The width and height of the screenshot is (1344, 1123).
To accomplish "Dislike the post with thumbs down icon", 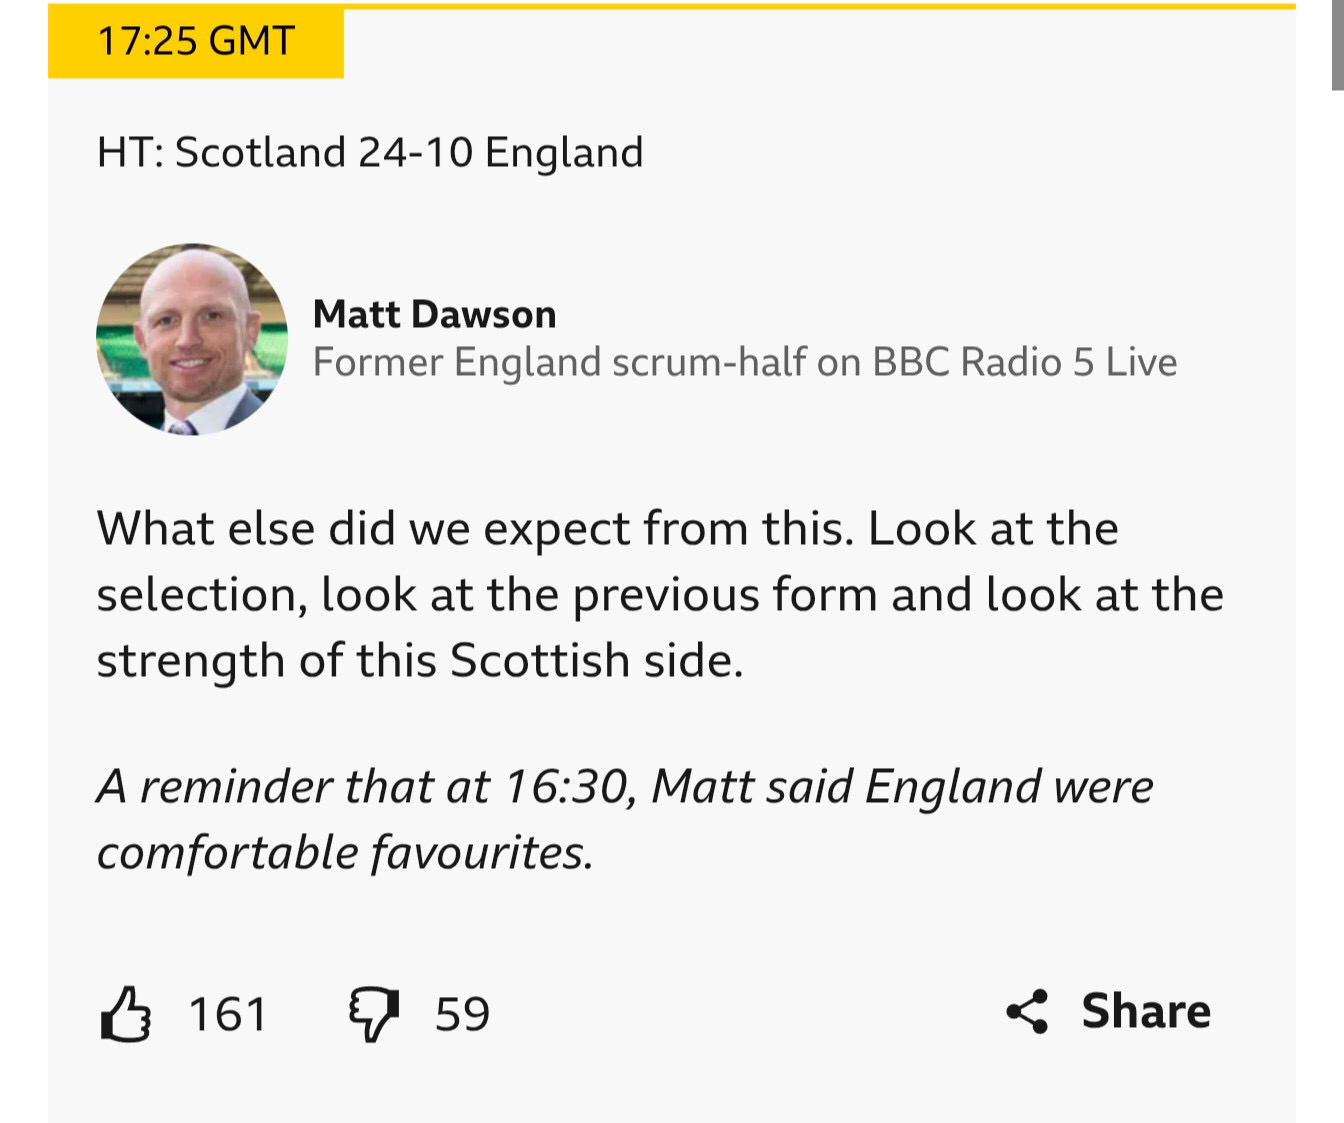I will (x=373, y=1014).
